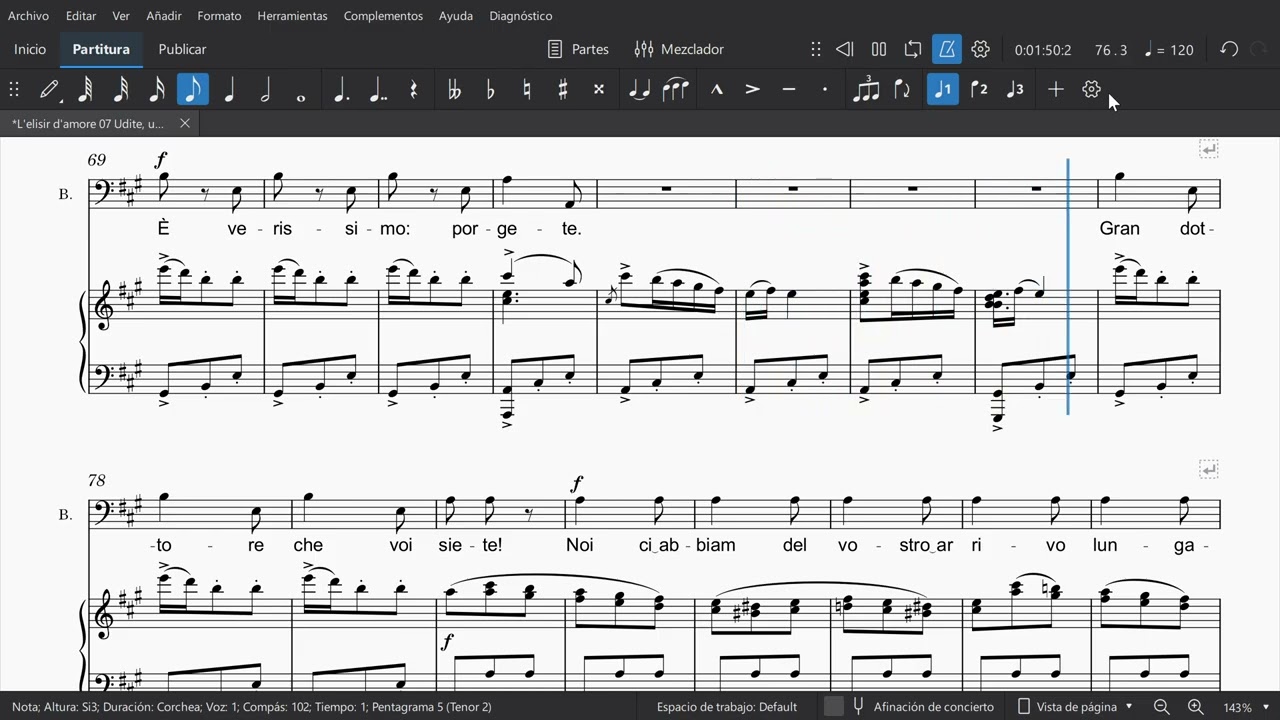Switch to the Publicar tab
Image resolution: width=1280 pixels, height=720 pixels.
[182, 49]
